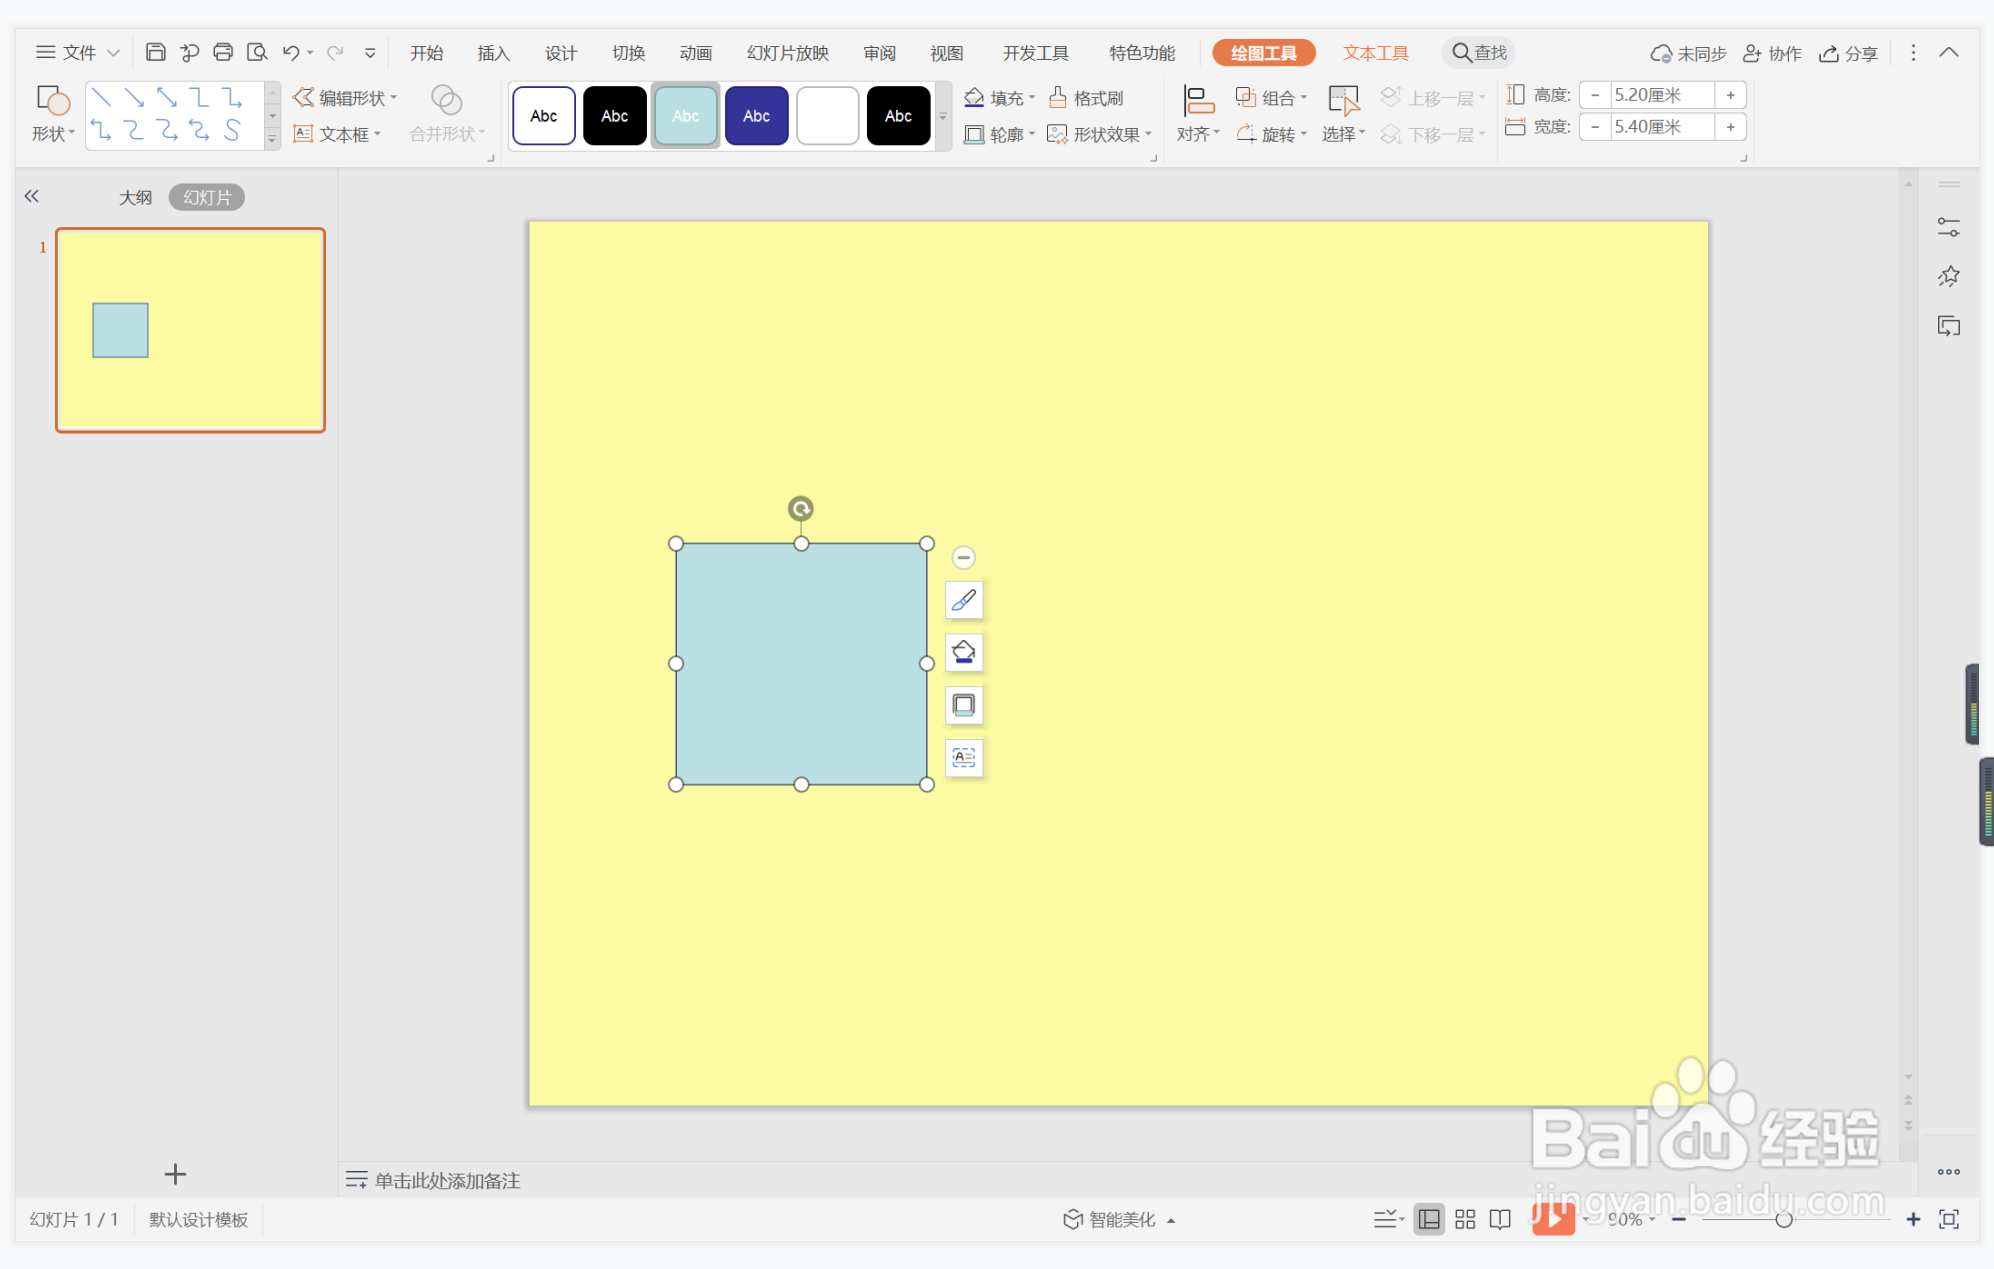
Task: Click the Format Painter (格式刷) icon
Action: tap(1086, 98)
